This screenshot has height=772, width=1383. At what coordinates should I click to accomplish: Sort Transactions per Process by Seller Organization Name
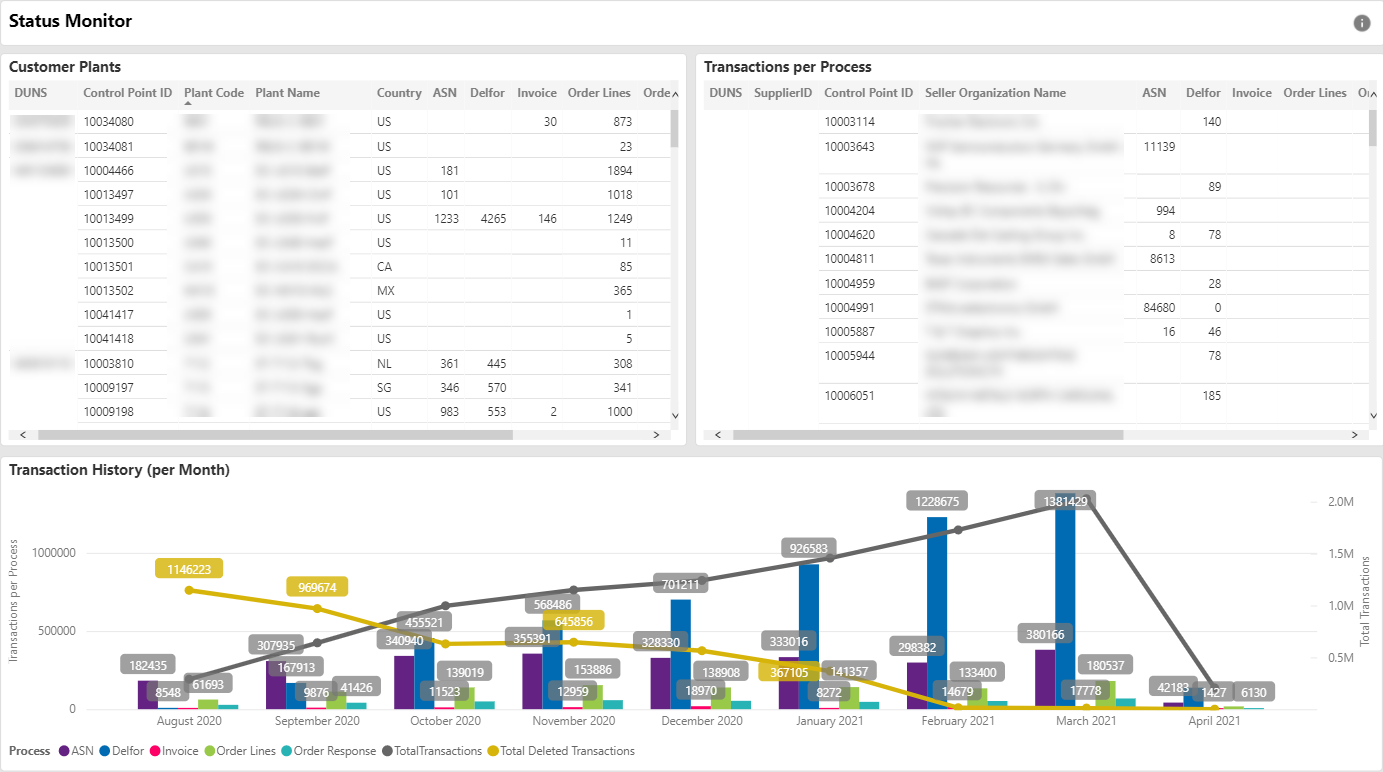pos(995,93)
